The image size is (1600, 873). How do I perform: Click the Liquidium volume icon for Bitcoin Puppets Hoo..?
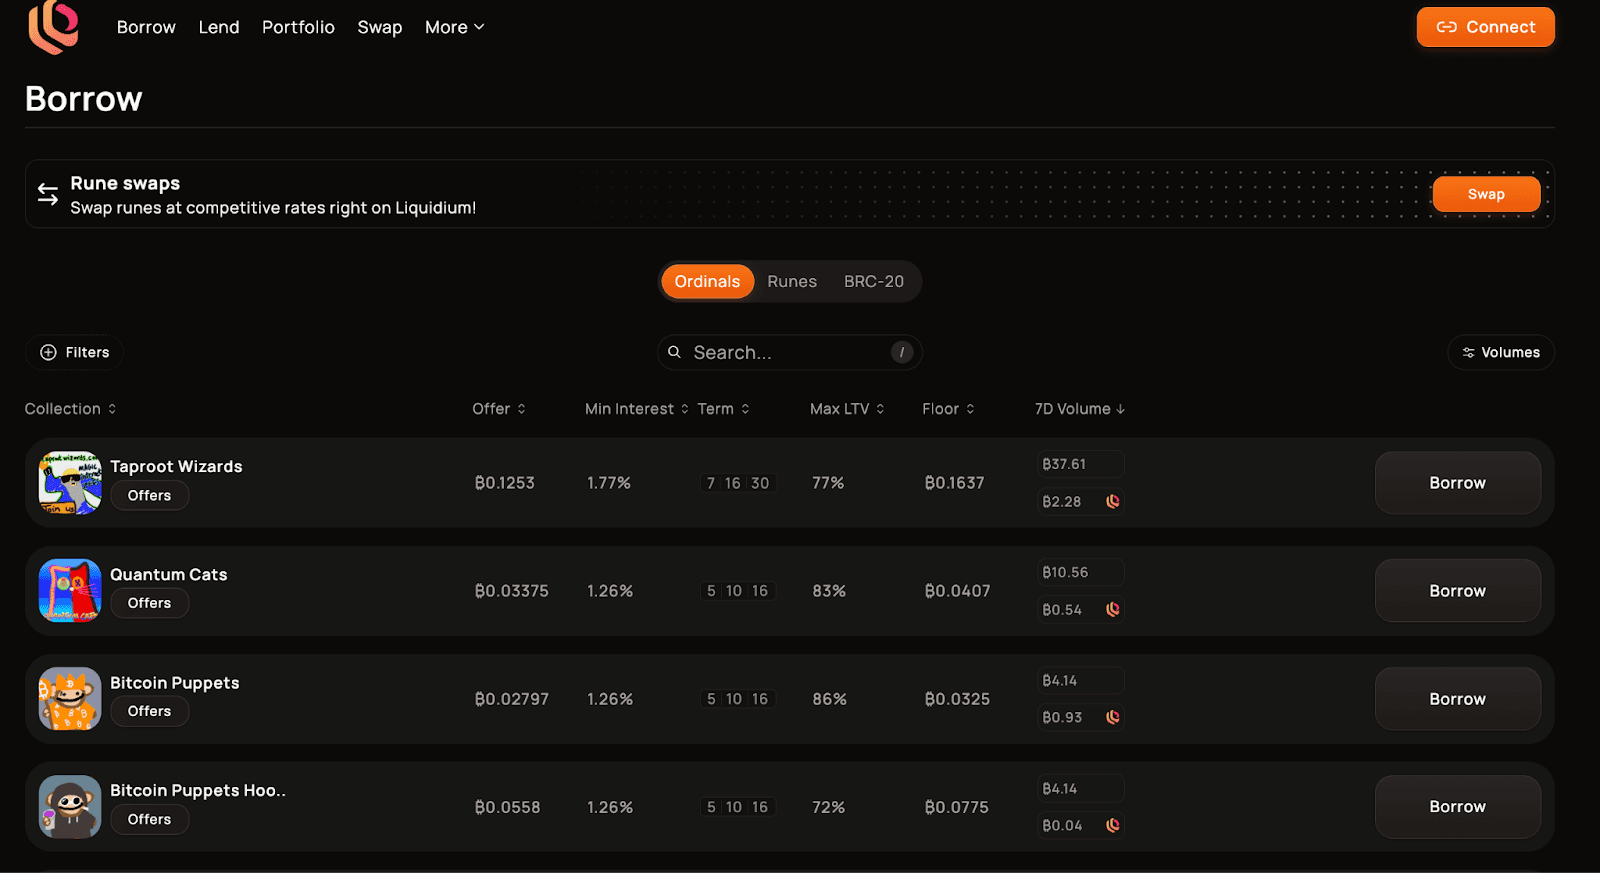[1113, 826]
